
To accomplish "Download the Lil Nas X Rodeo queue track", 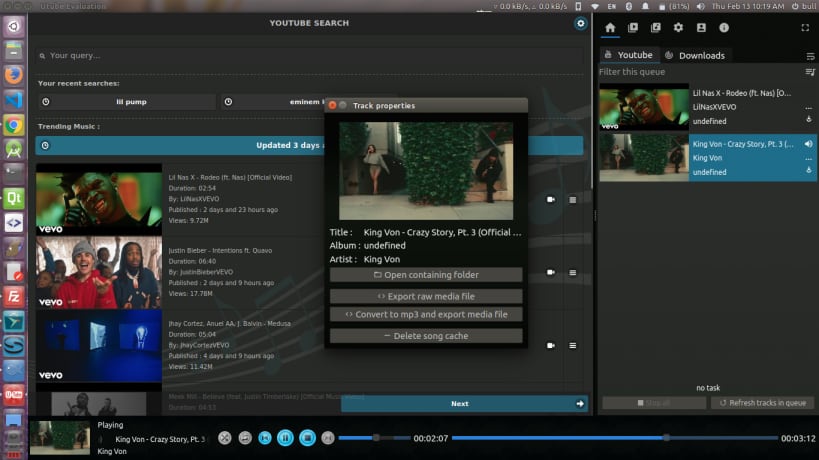I will pyautogui.click(x=809, y=120).
